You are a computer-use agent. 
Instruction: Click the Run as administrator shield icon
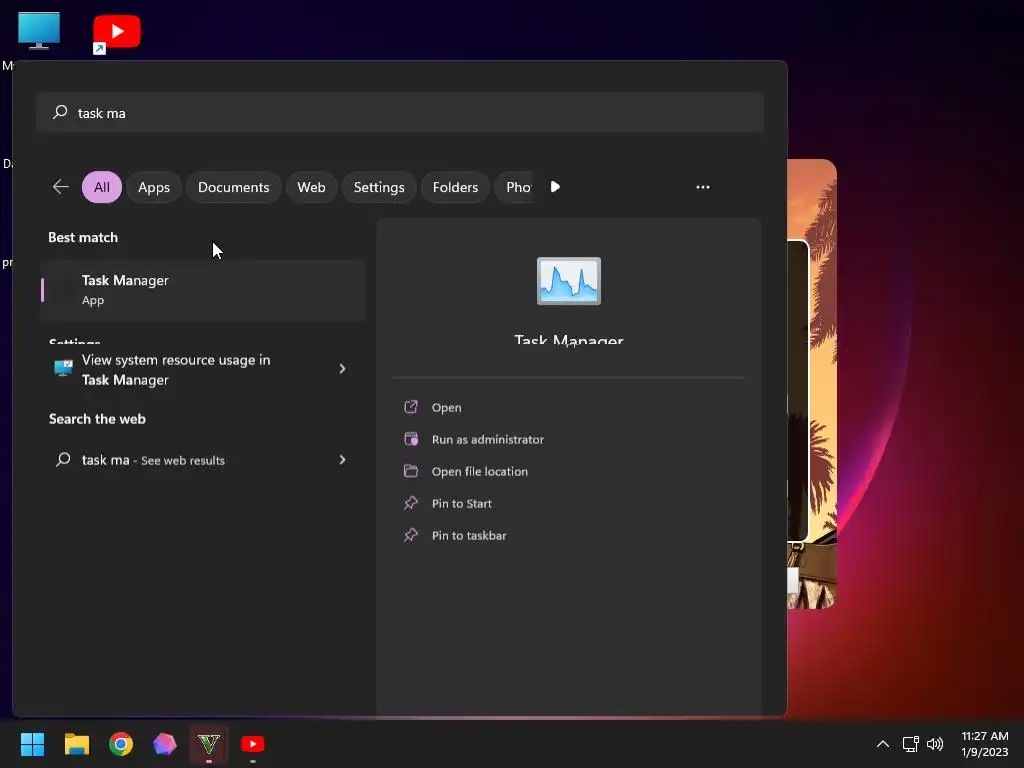(411, 439)
